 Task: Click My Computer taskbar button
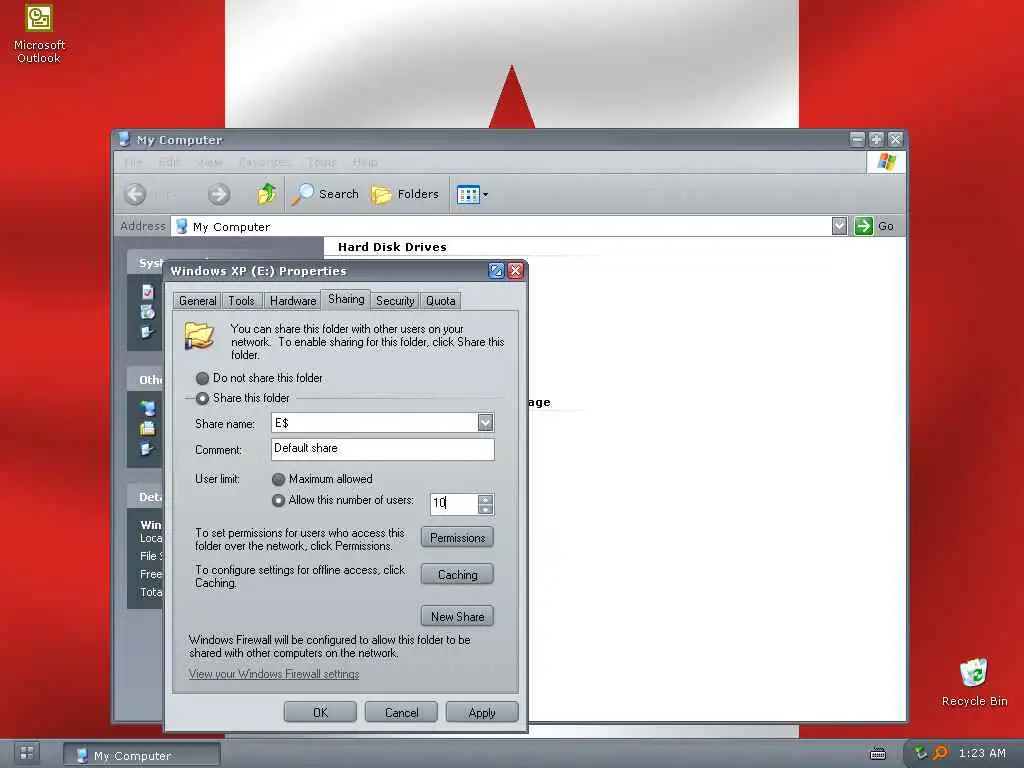[142, 755]
